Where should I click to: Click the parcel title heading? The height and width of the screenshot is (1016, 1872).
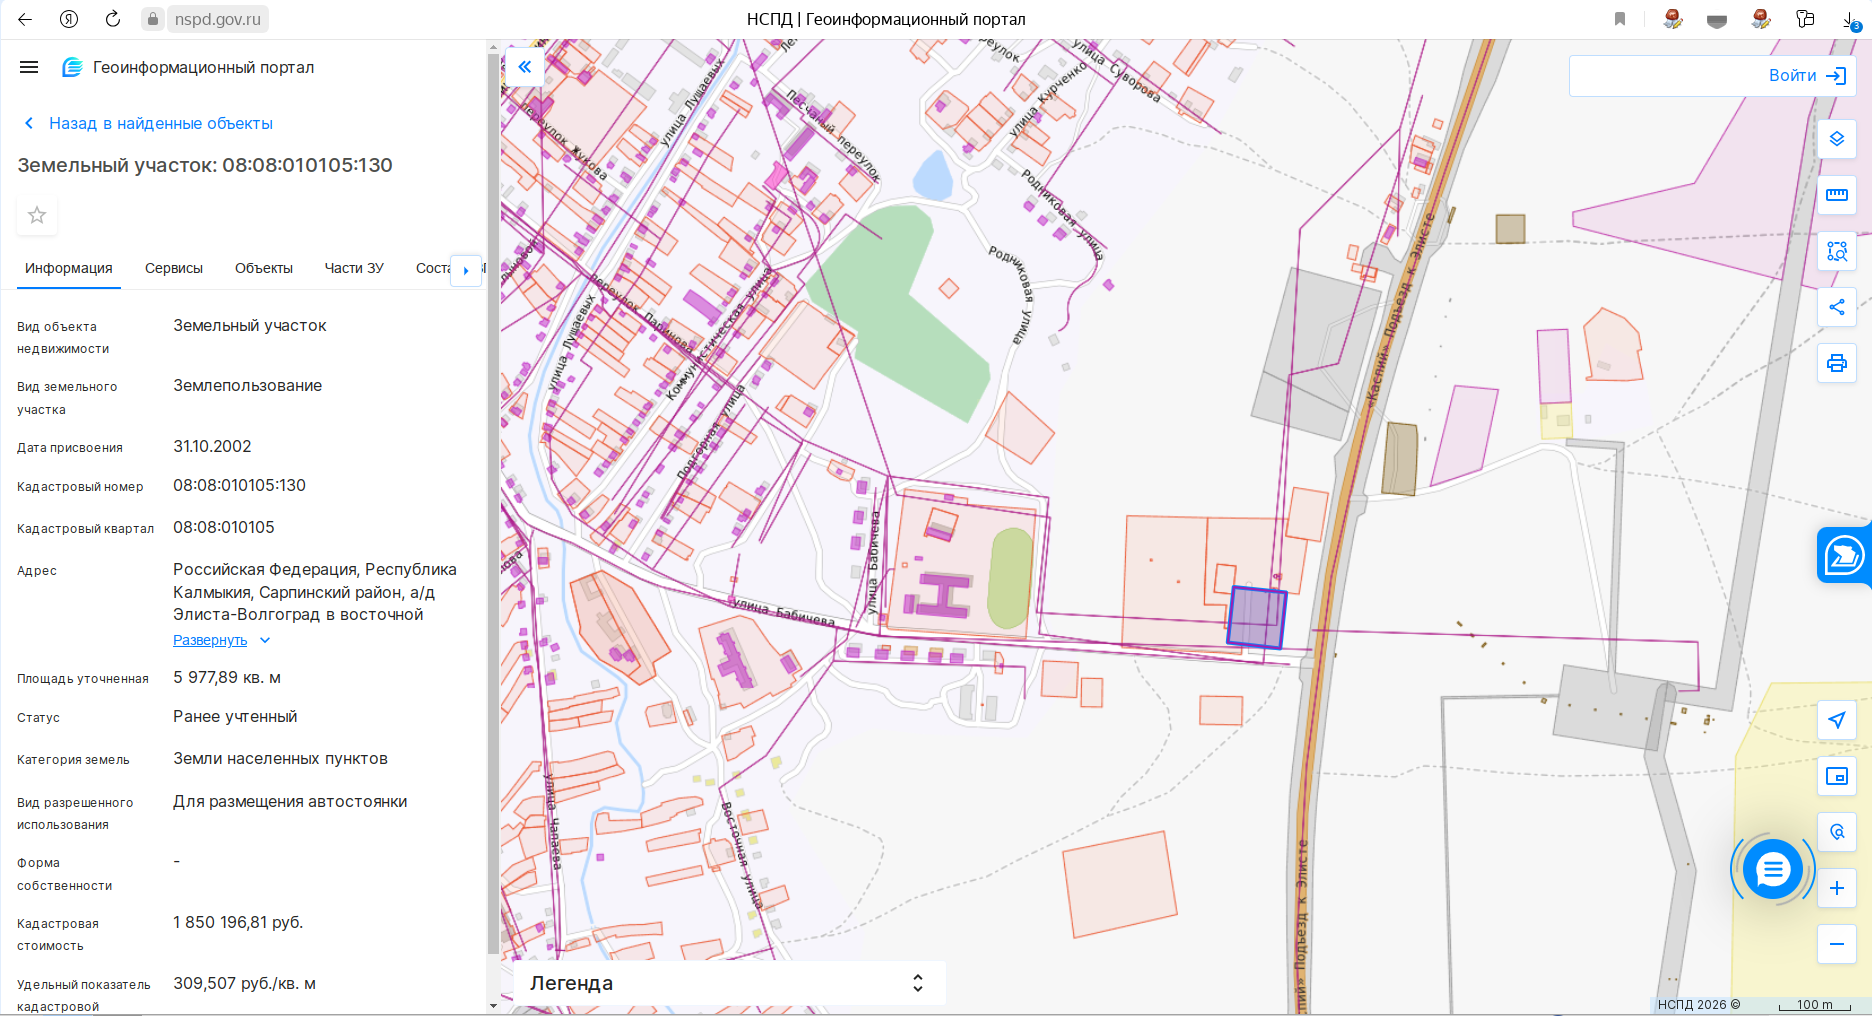[205, 165]
